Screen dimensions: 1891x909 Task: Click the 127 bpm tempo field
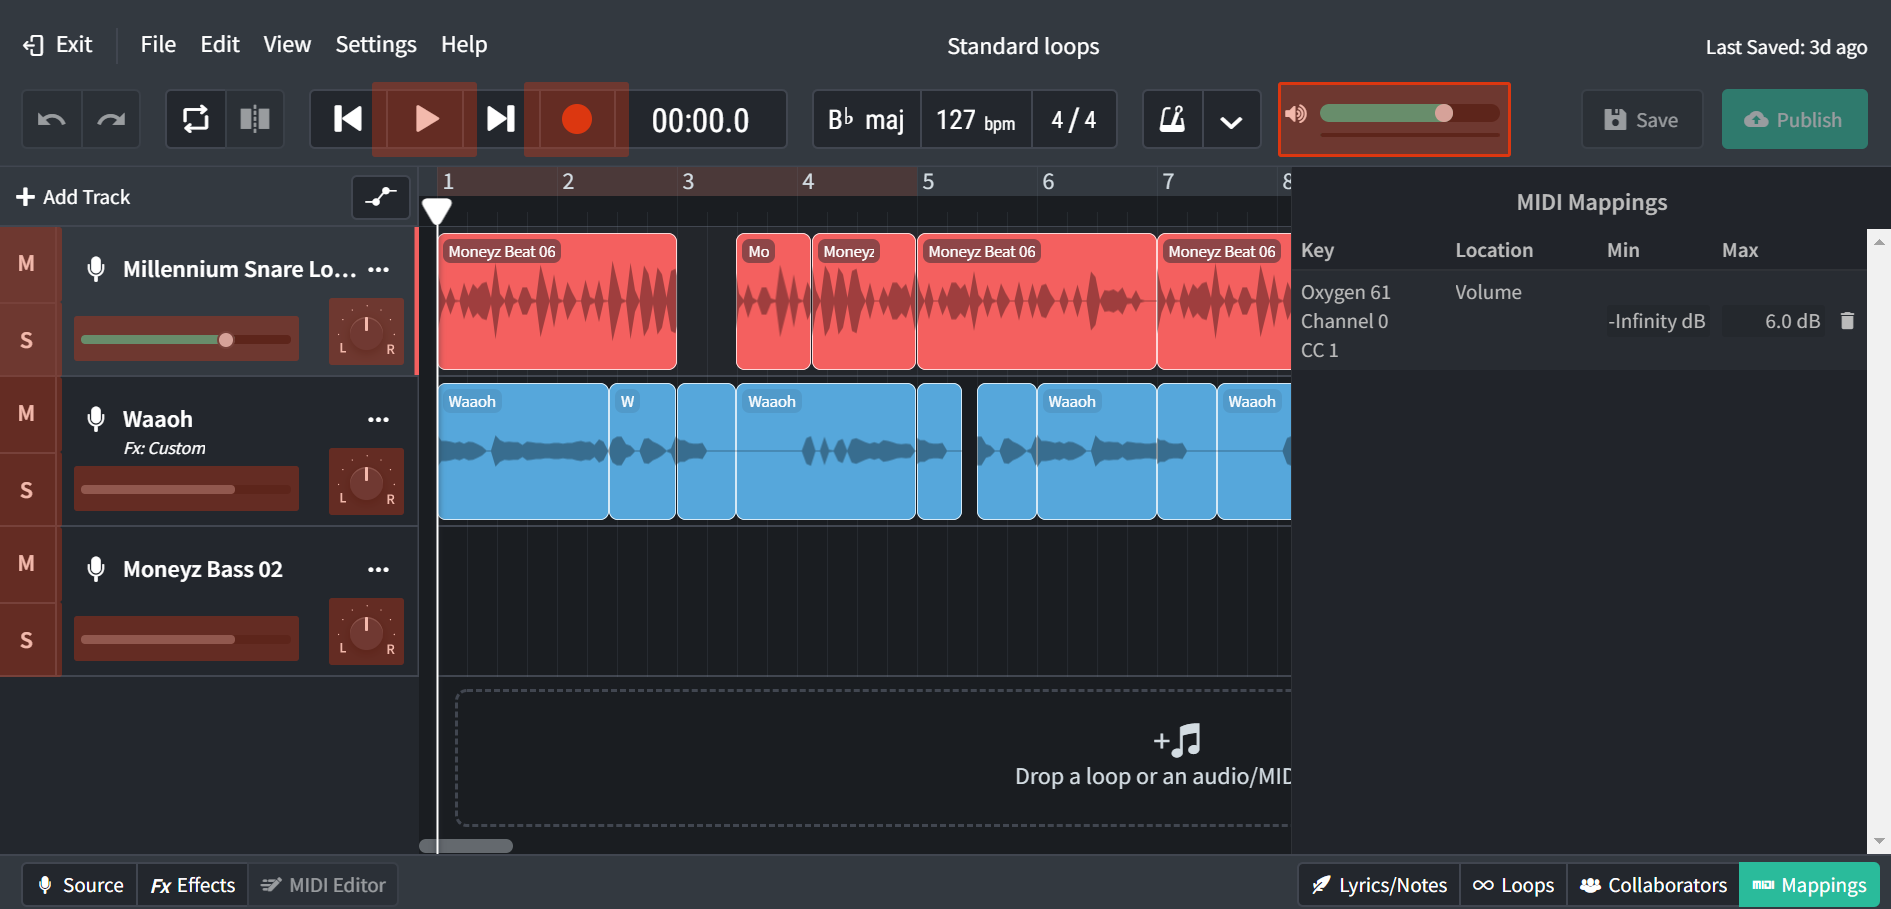[x=976, y=120]
